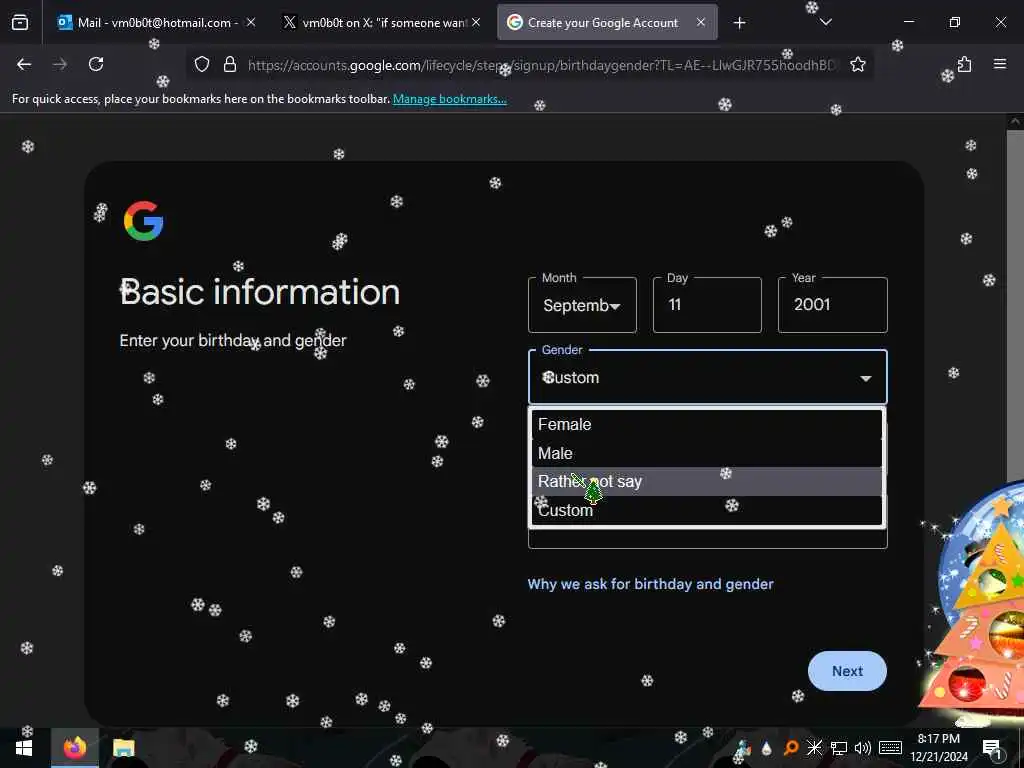Viewport: 1024px width, 768px height.
Task: Open the tracking protection shield icon
Action: [x=202, y=64]
